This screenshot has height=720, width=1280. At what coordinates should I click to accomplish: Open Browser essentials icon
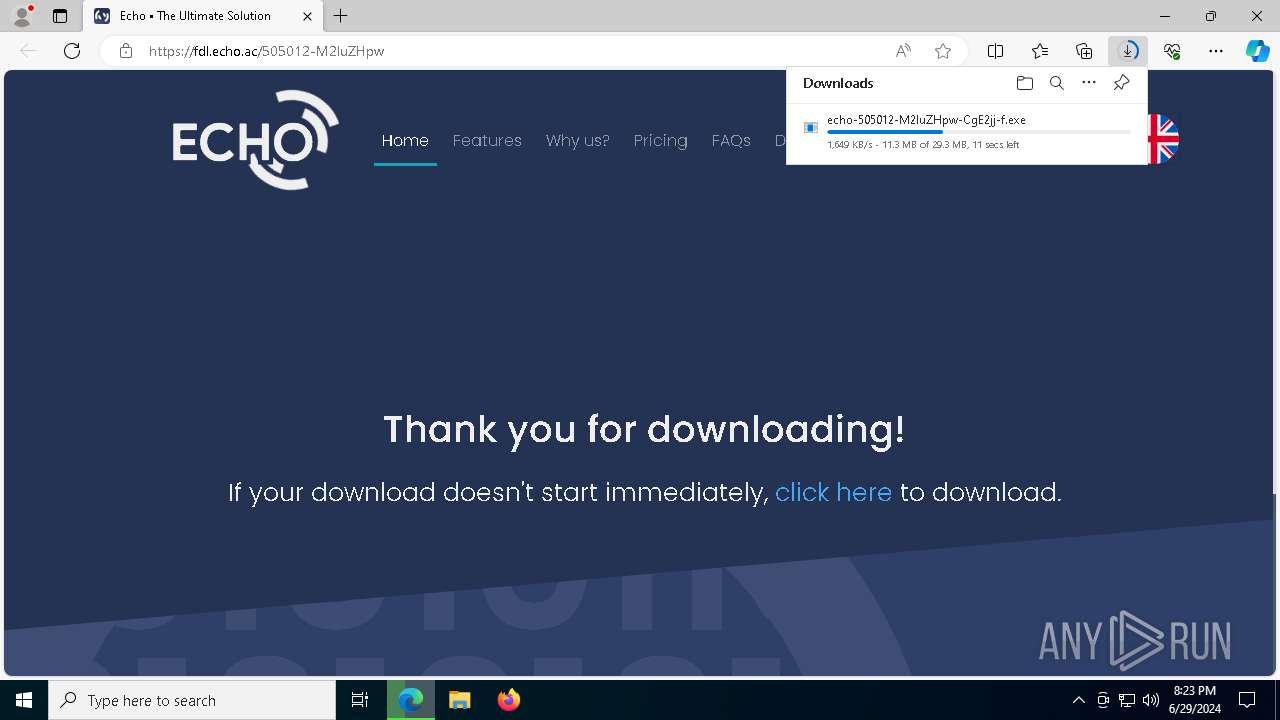[x=1172, y=51]
